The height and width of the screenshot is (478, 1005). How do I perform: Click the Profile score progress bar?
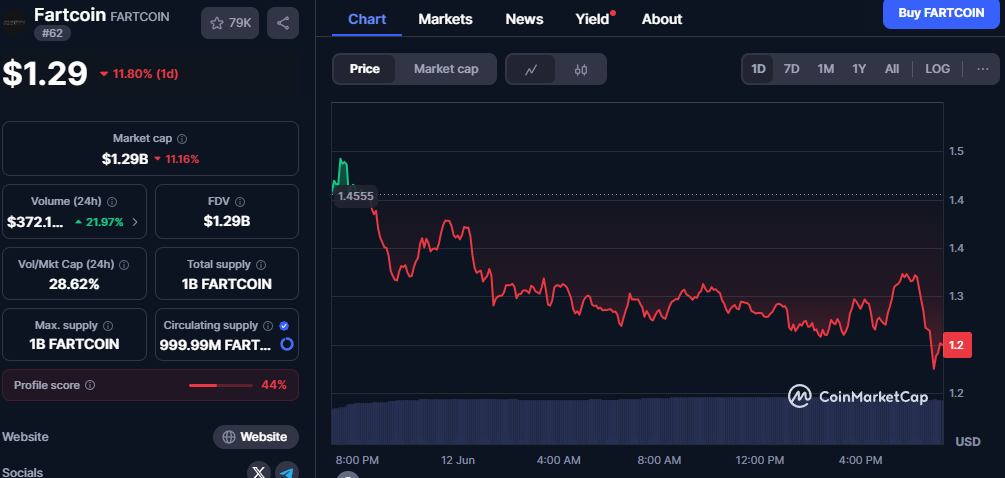pos(220,385)
